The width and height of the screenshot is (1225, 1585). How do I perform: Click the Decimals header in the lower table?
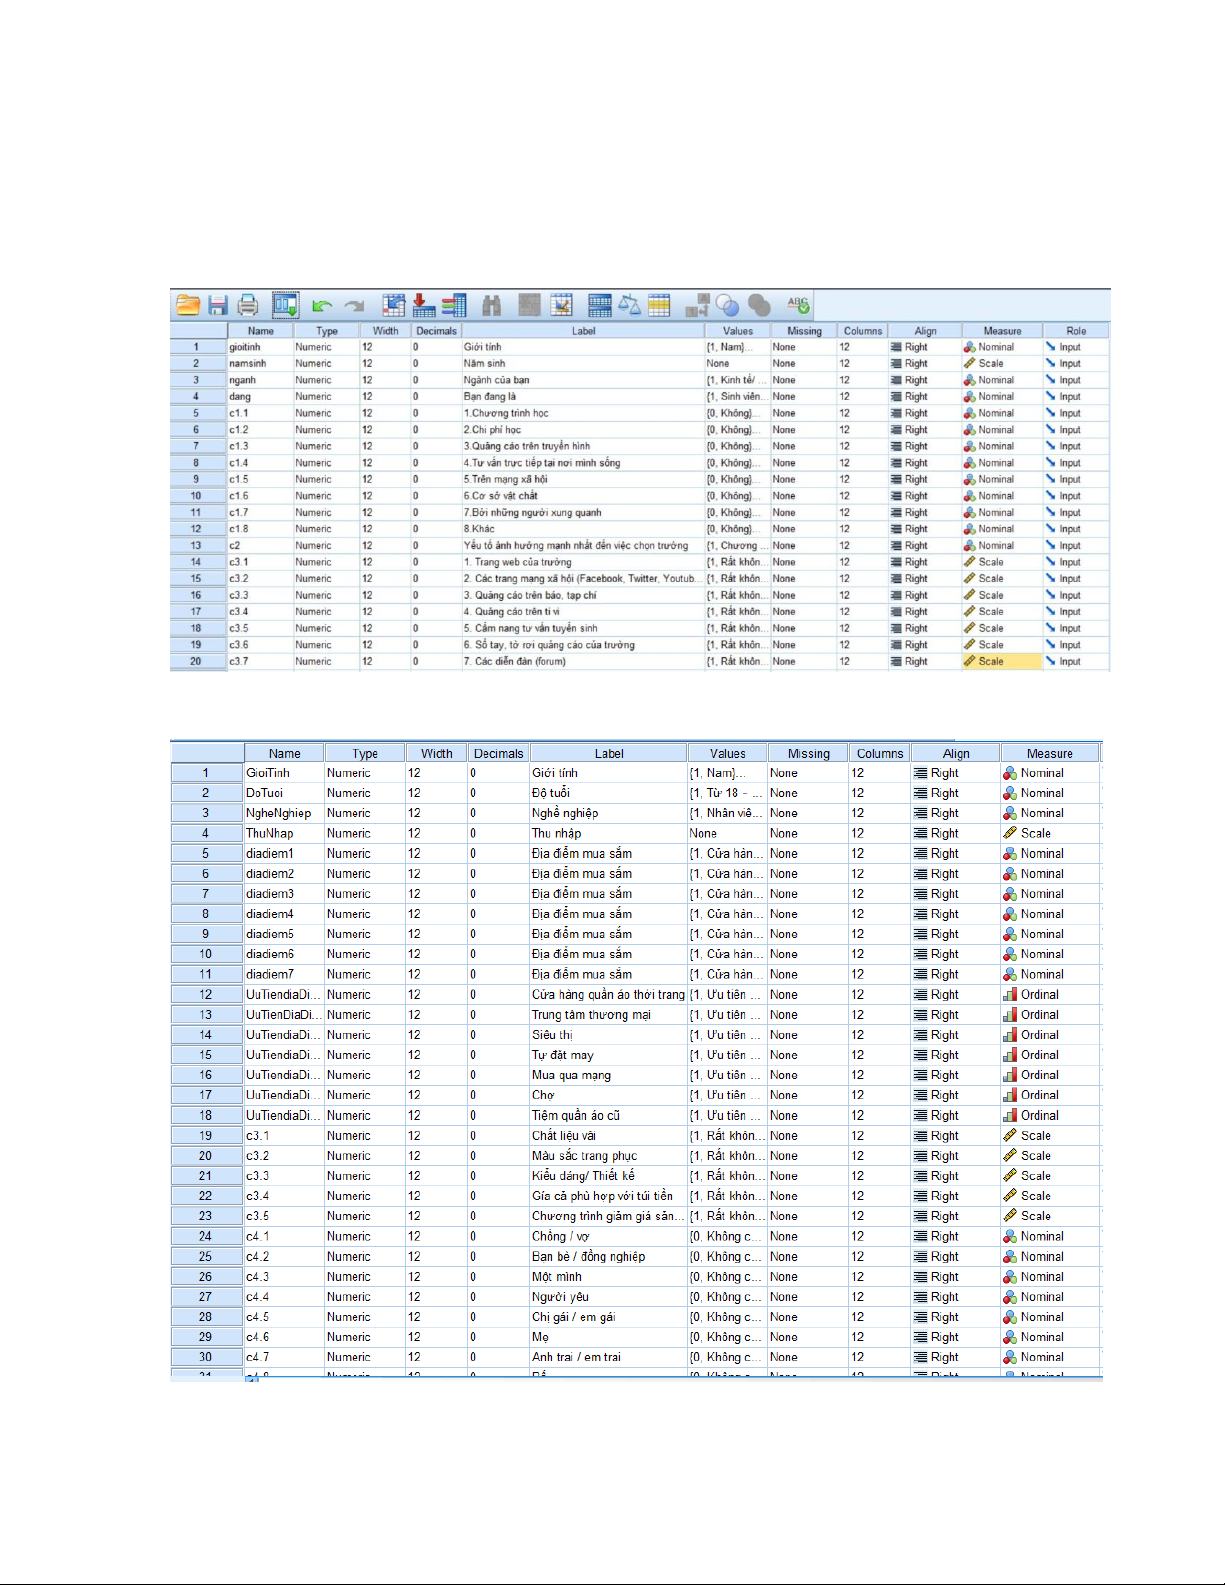click(x=498, y=754)
